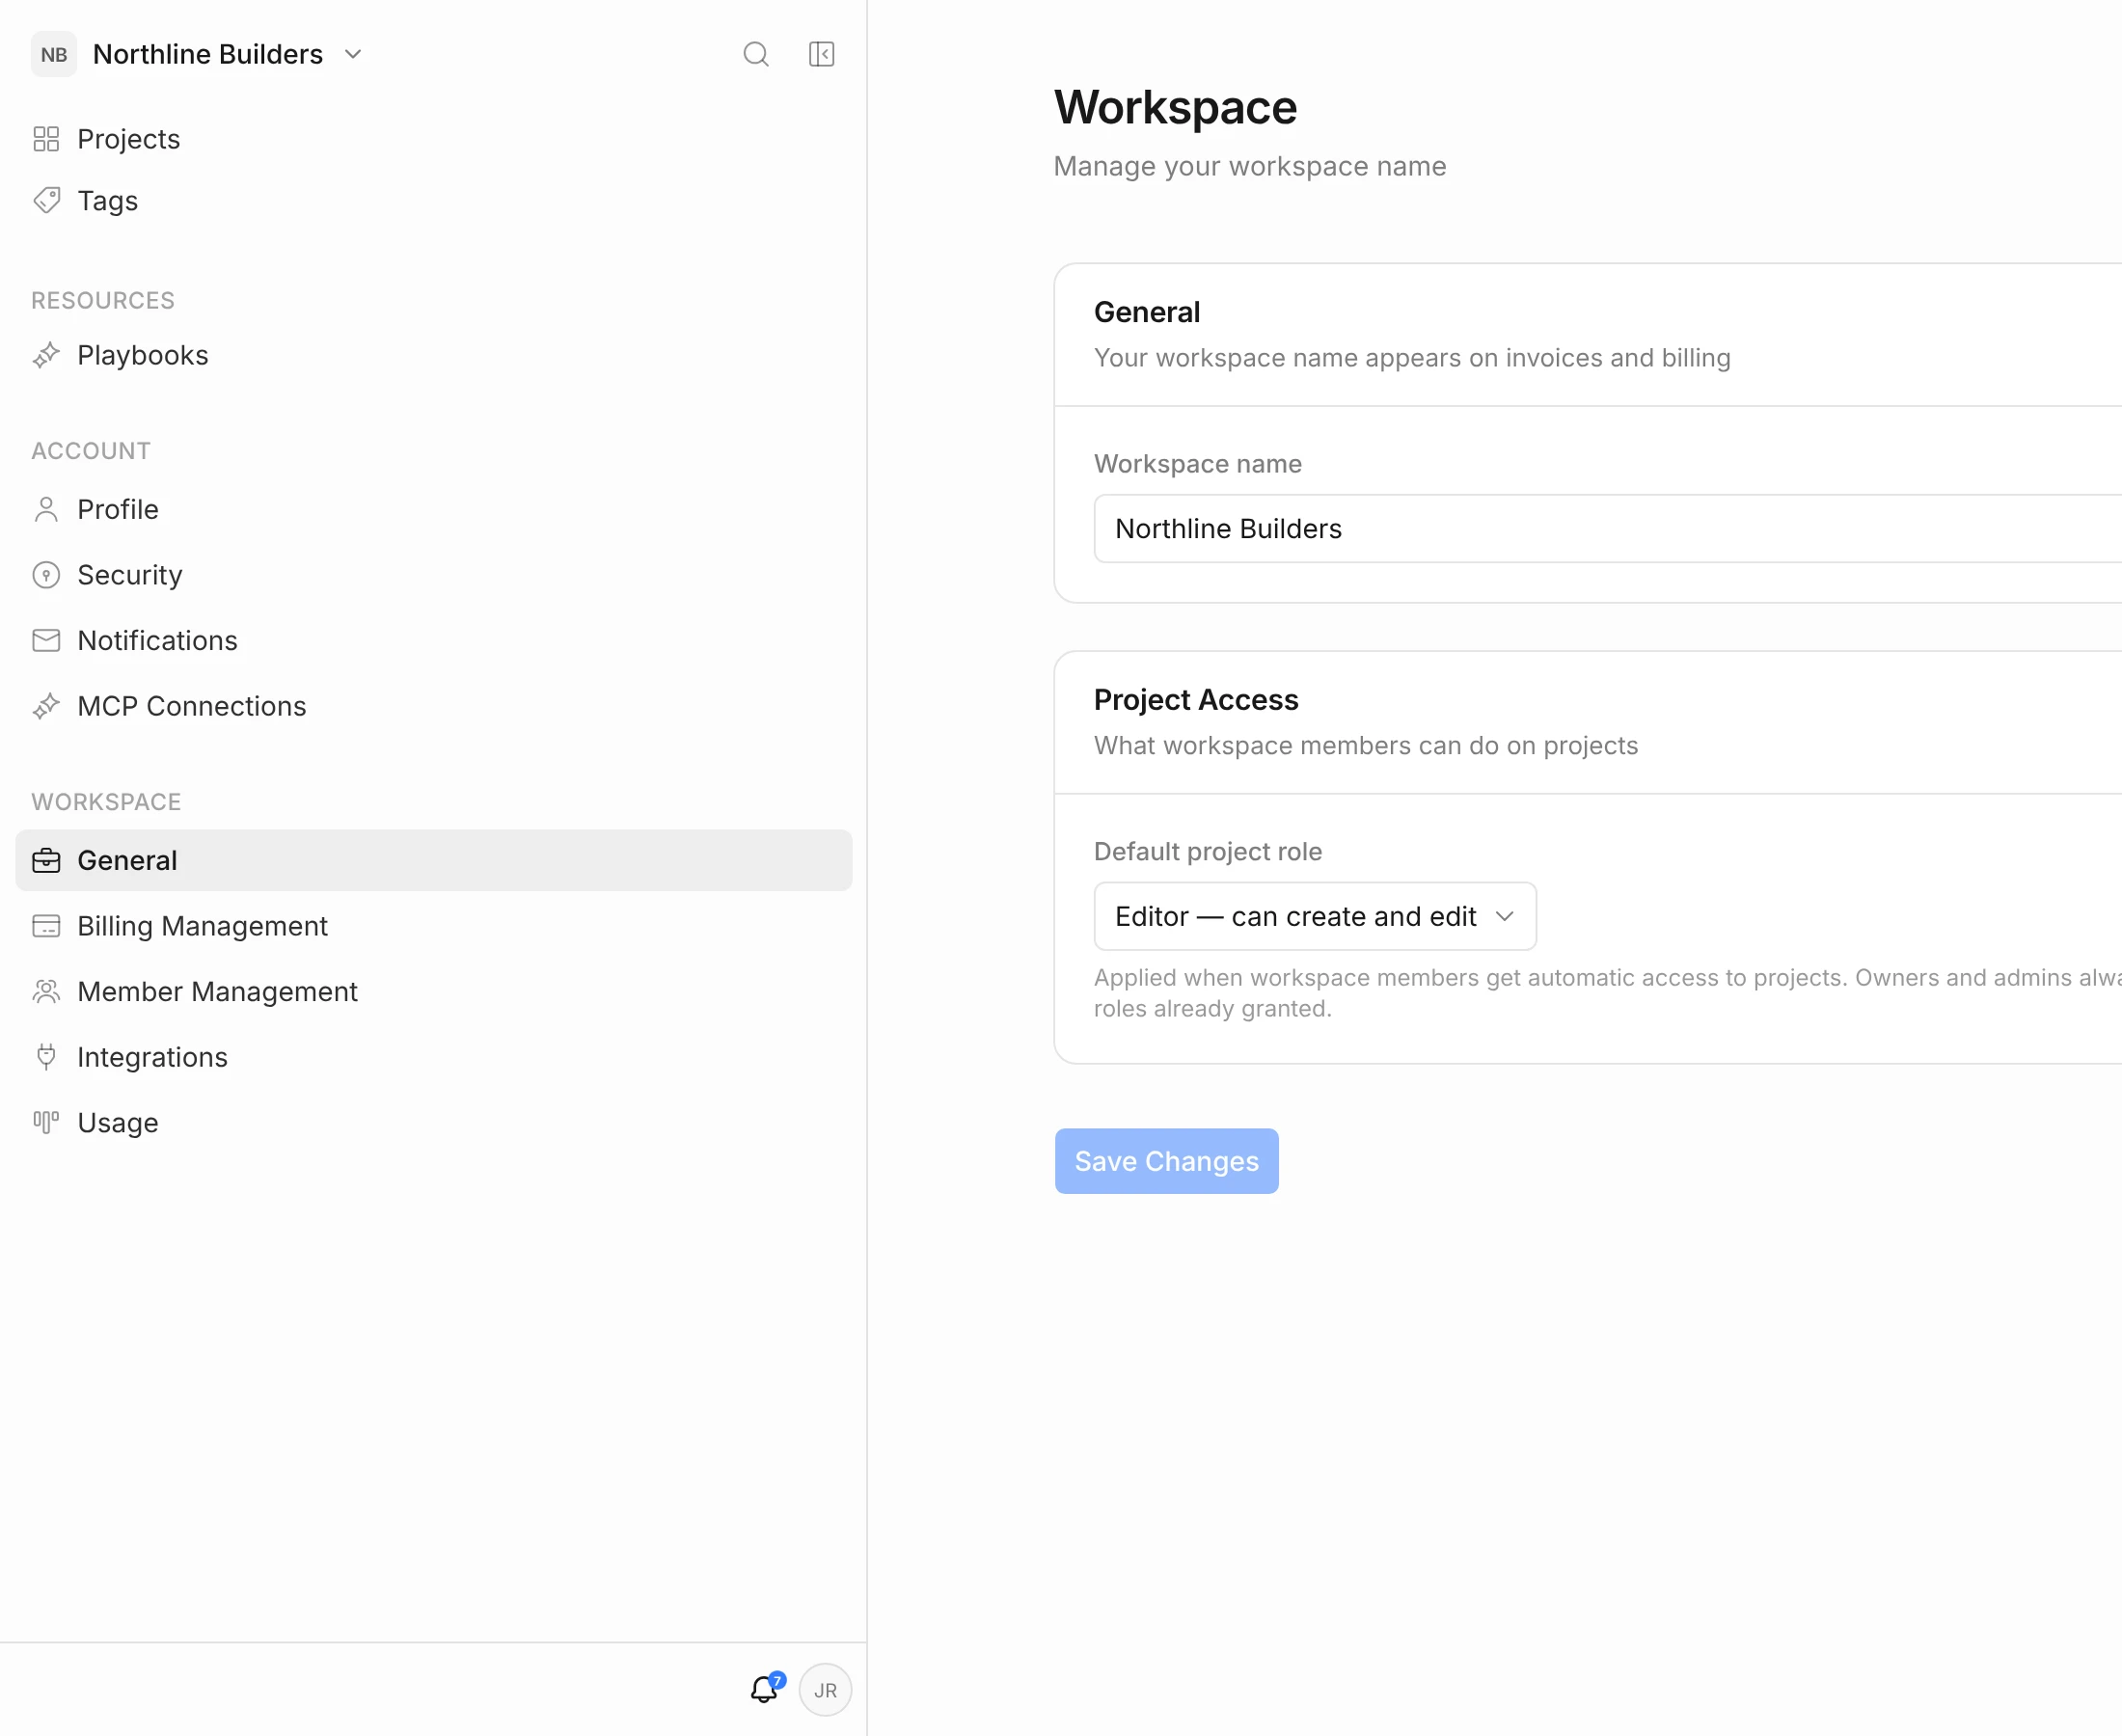This screenshot has width=2122, height=1736.
Task: Open Notifications settings
Action: tap(434, 641)
